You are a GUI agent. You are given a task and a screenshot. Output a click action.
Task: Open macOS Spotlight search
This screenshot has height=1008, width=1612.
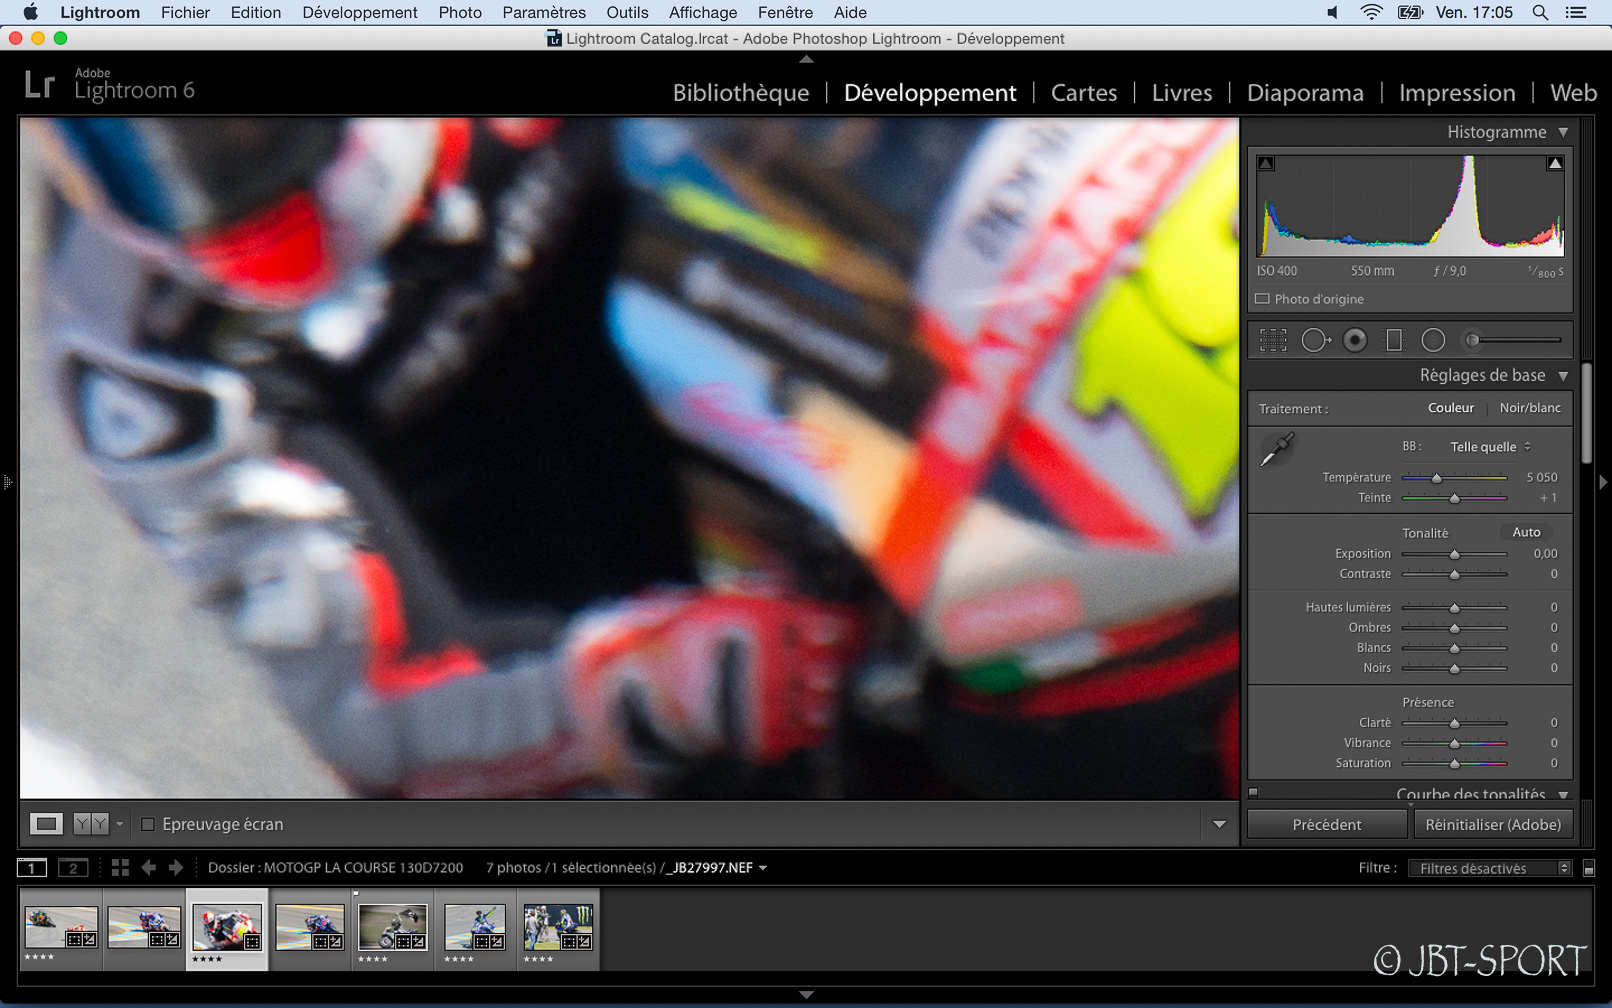coord(1540,13)
